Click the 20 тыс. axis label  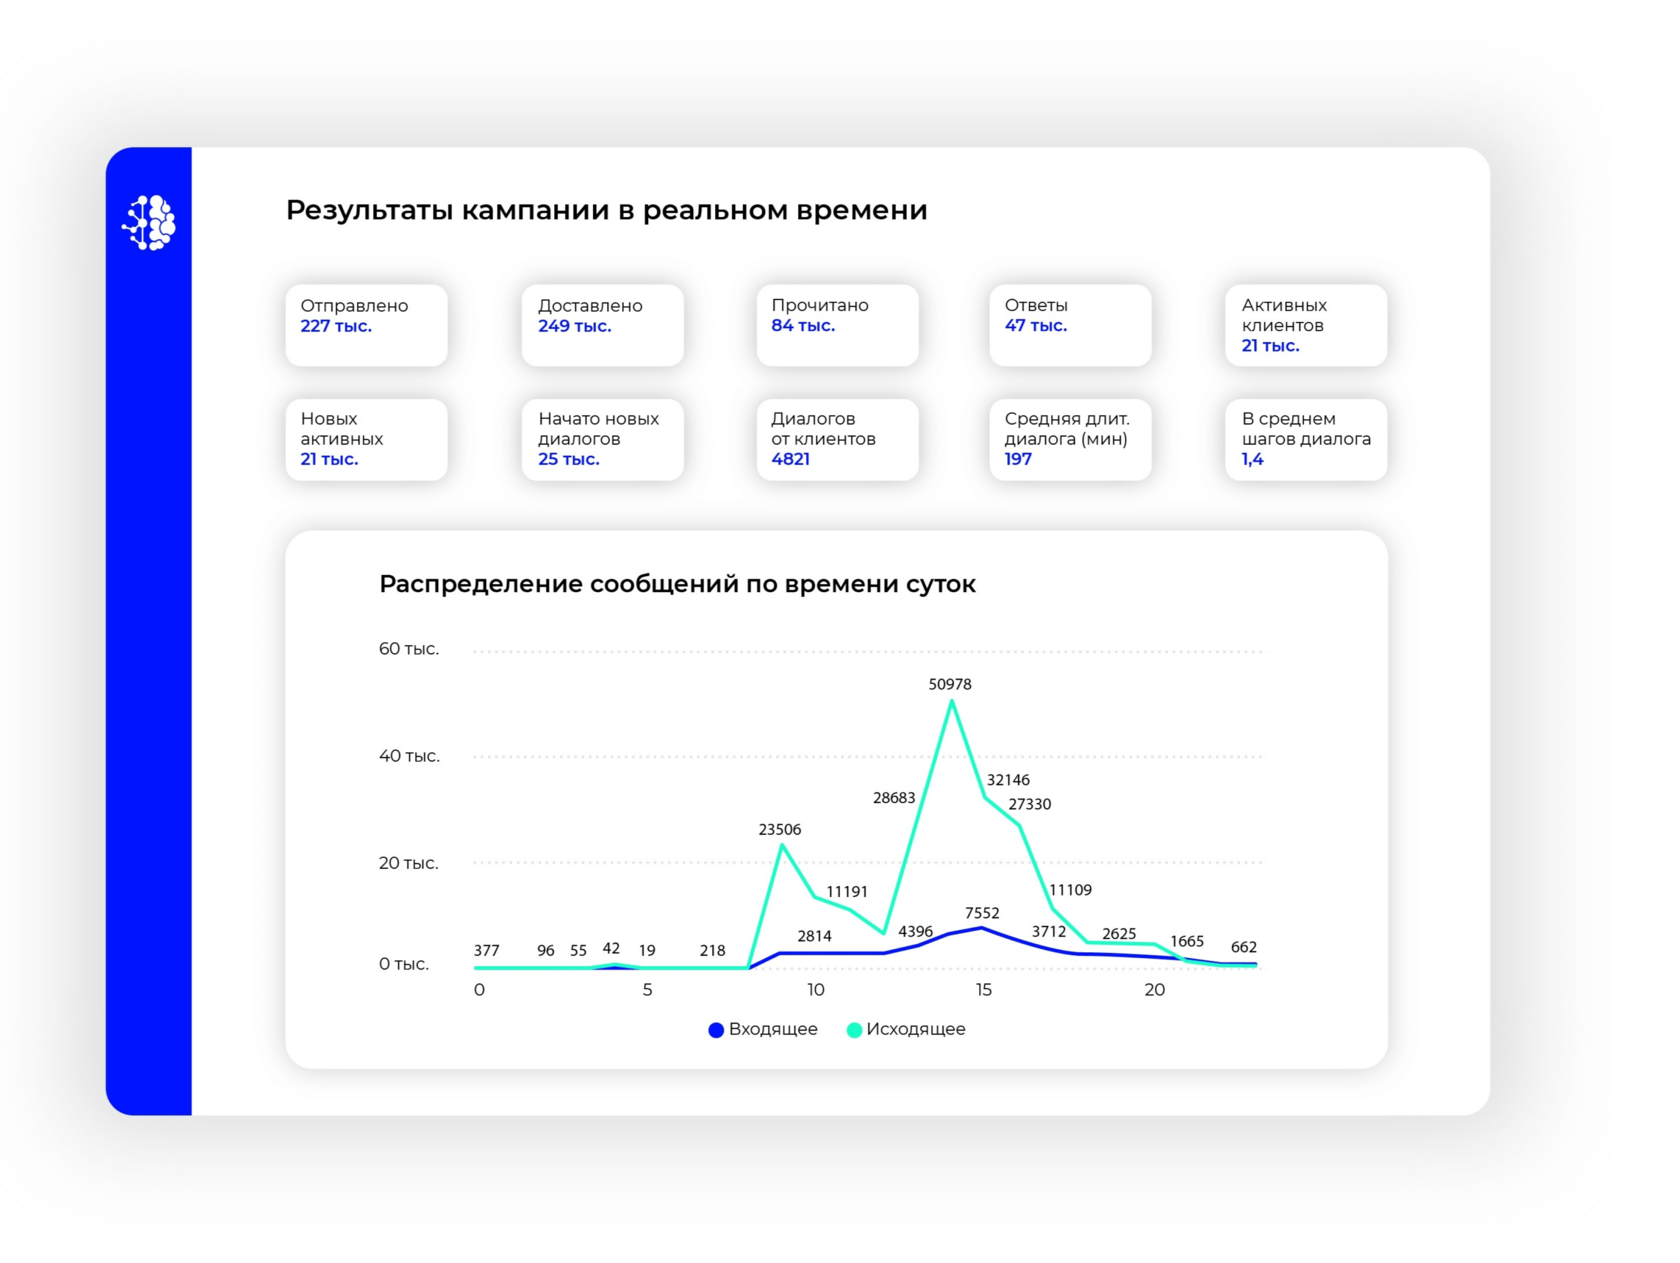point(409,863)
